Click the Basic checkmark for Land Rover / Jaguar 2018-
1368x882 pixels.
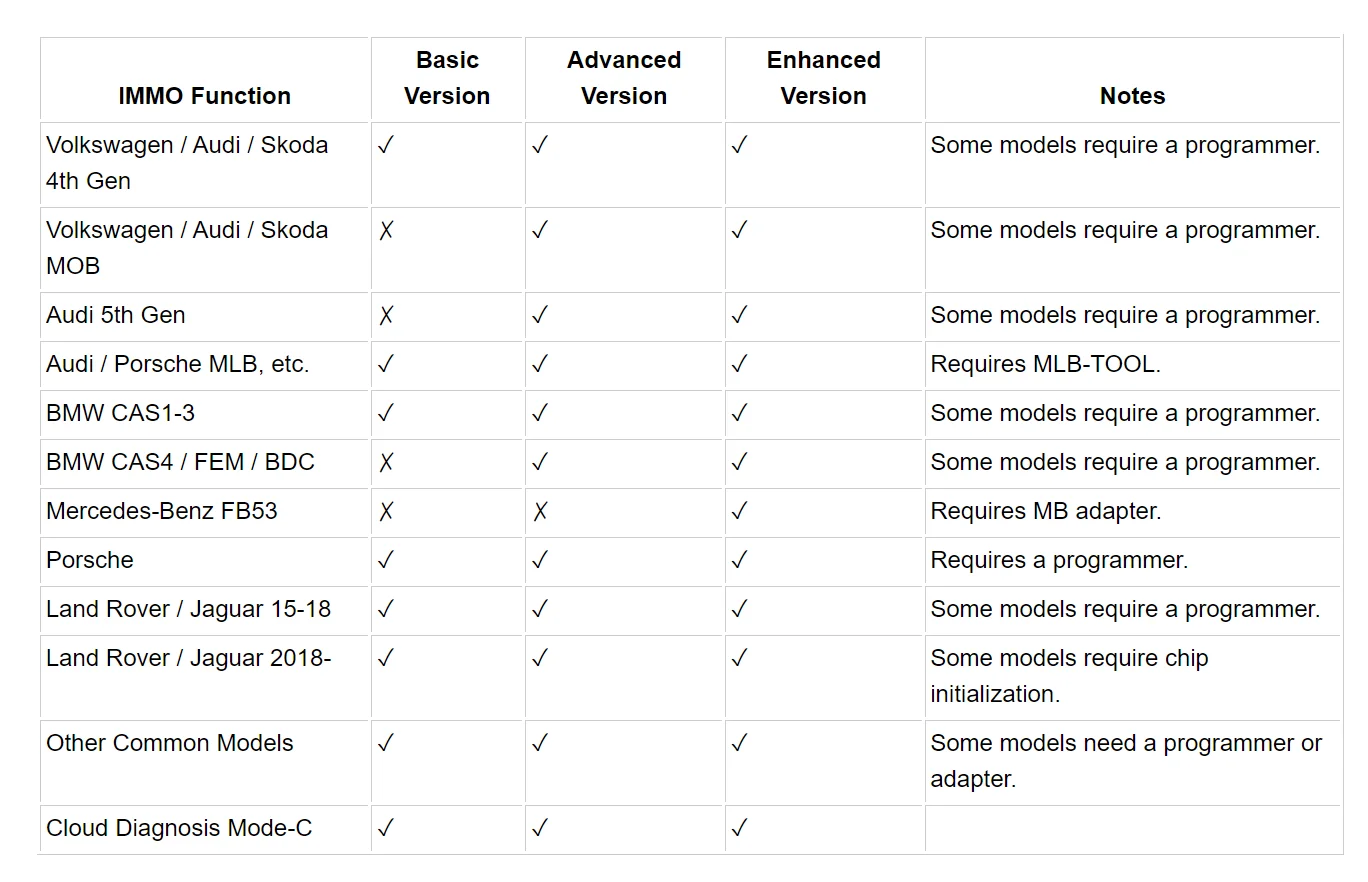coord(386,658)
